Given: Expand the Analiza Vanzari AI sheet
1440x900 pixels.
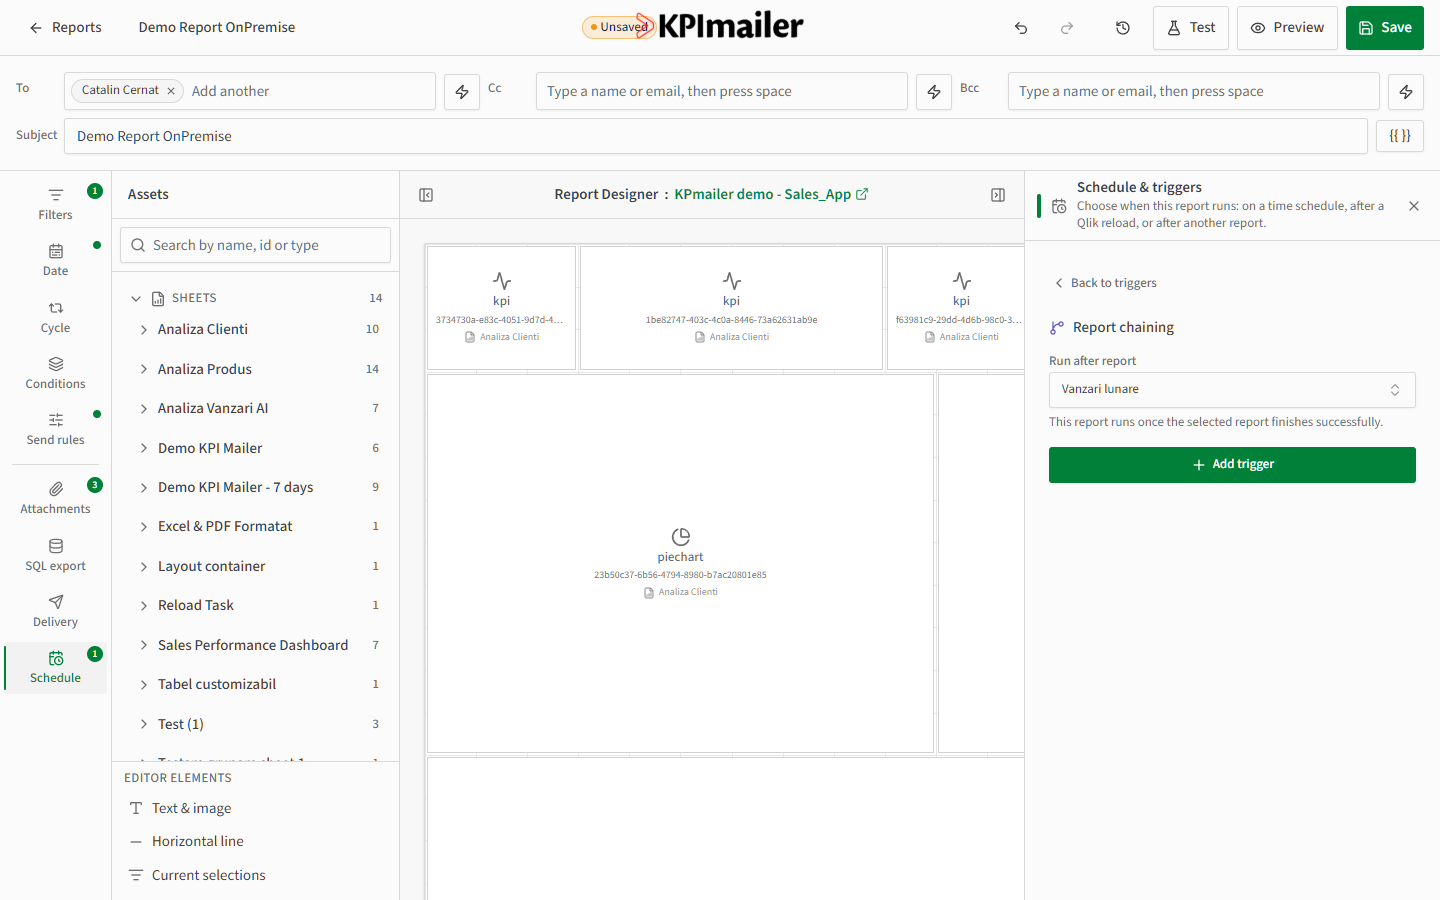Looking at the screenshot, I should tap(144, 409).
